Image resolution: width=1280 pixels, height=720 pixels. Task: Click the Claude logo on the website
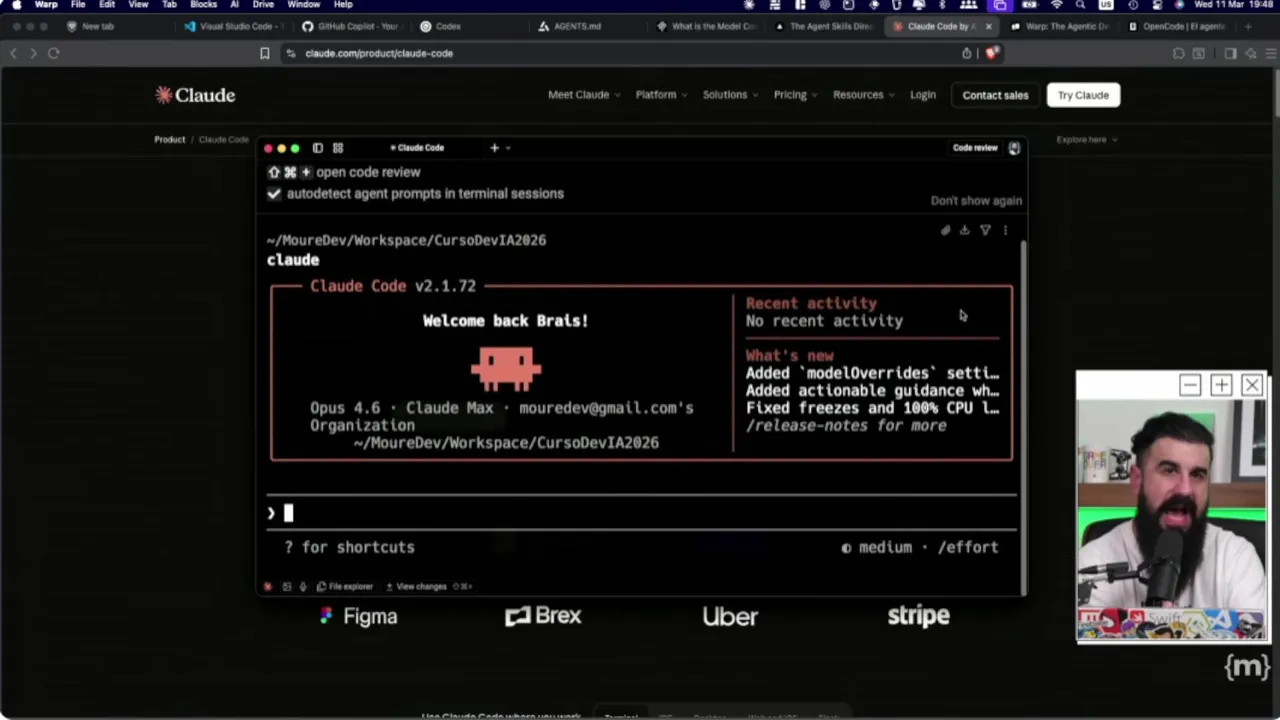point(195,95)
